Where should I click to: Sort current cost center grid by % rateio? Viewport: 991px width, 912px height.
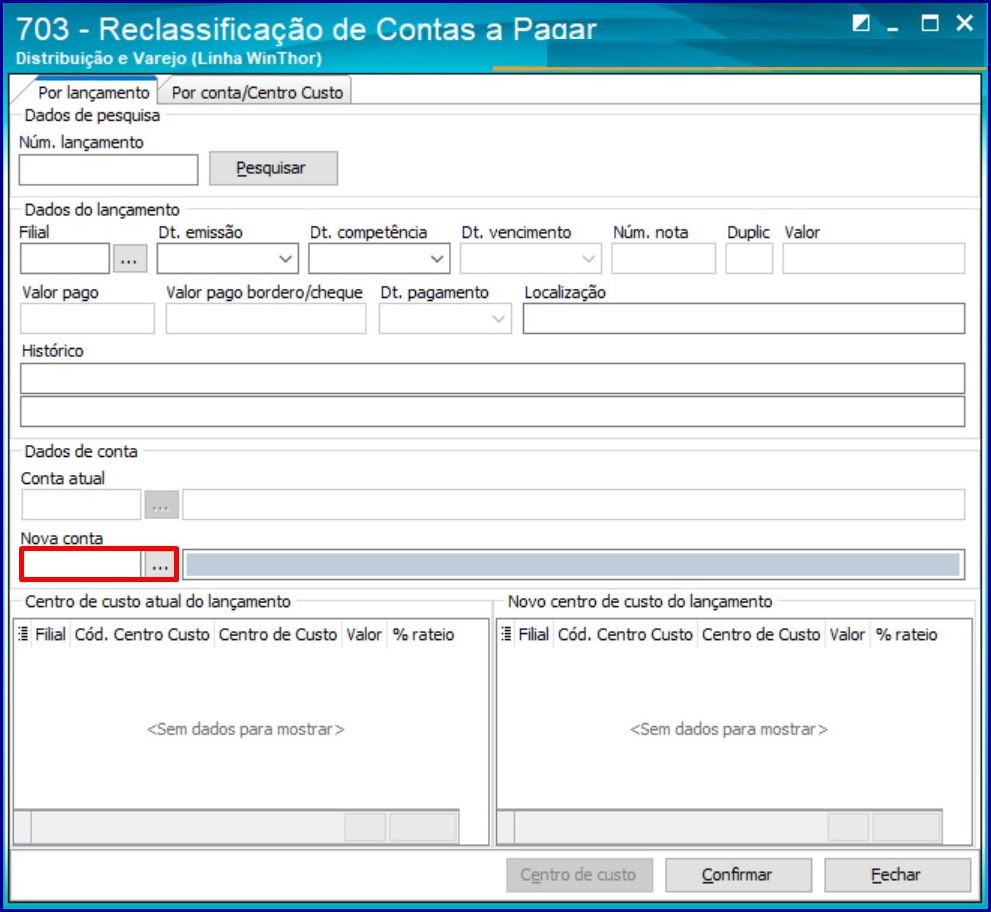423,634
